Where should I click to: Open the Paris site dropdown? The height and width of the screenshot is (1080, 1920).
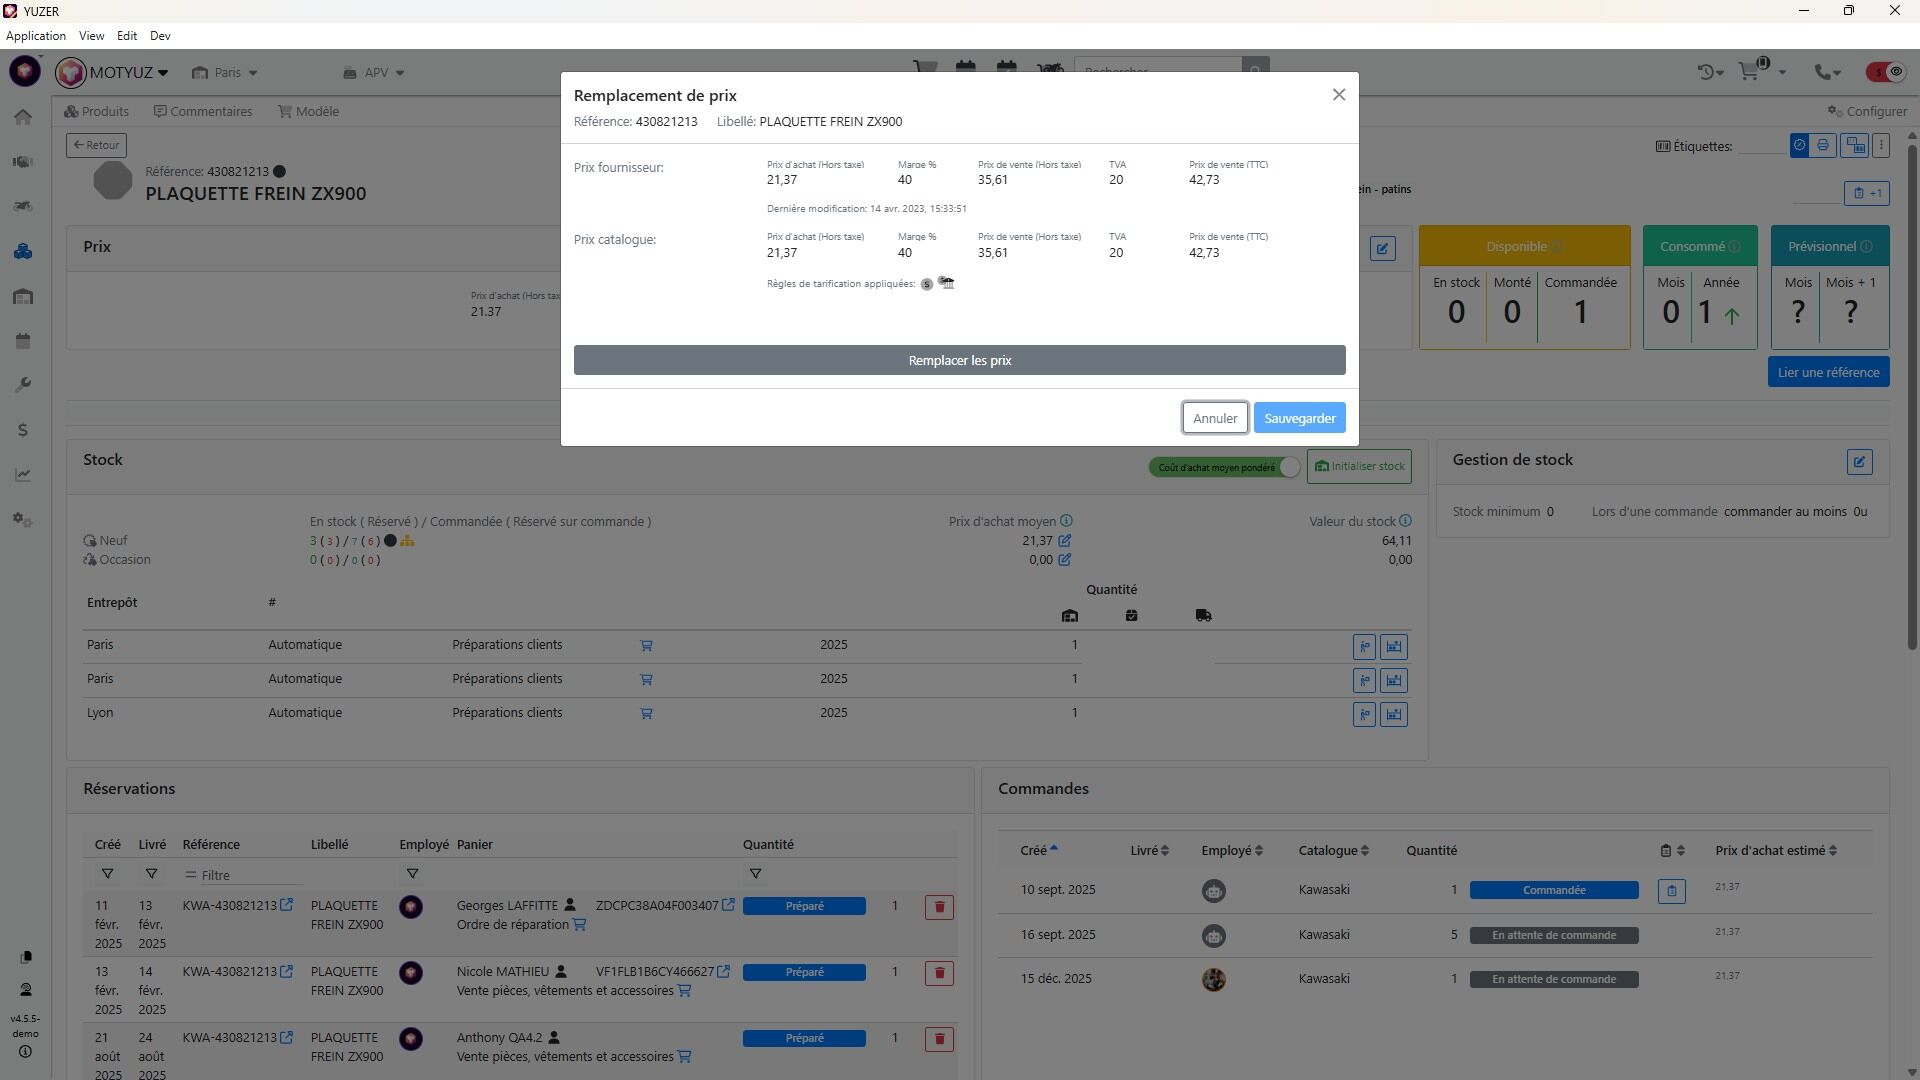pos(226,72)
